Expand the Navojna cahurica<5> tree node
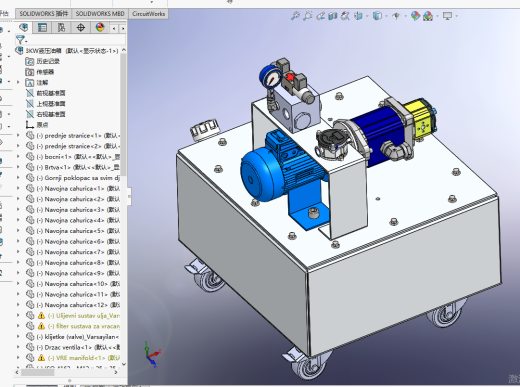 click(18, 231)
